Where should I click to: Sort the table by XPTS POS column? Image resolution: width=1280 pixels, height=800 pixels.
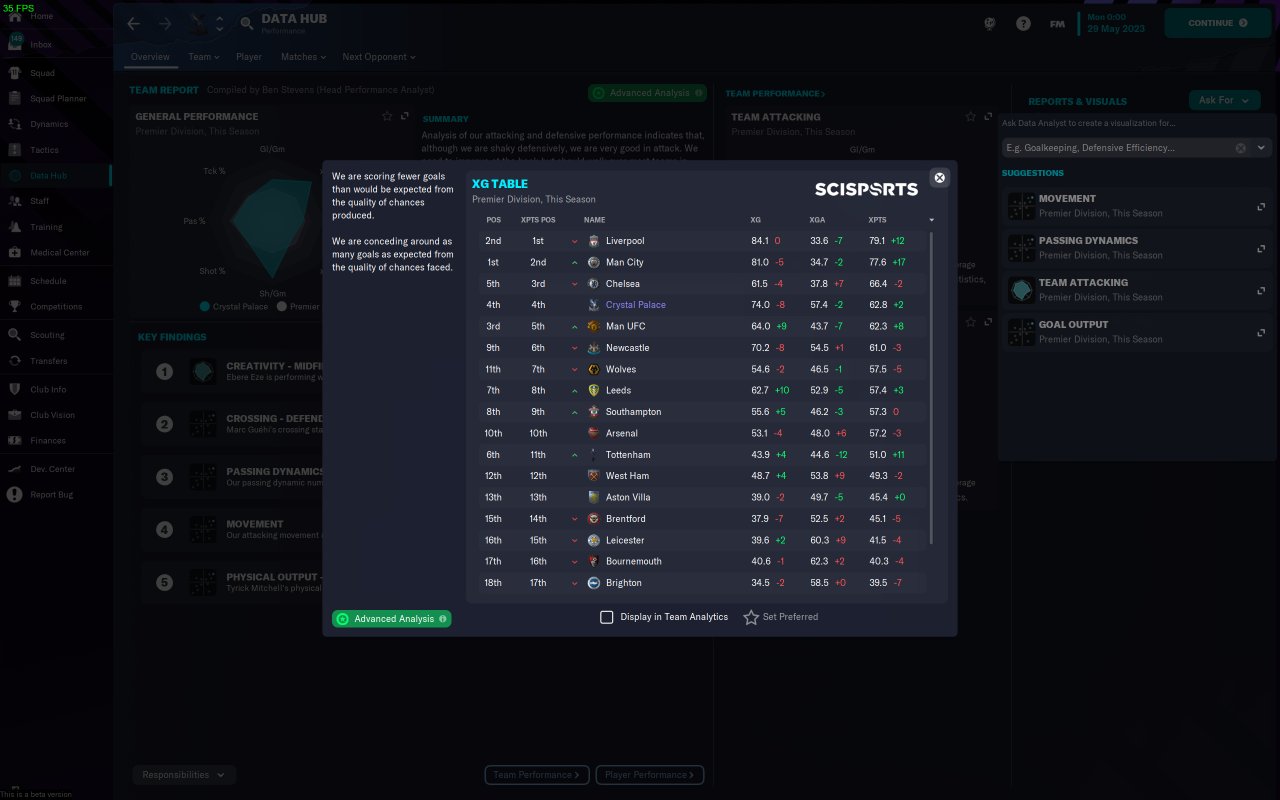(x=538, y=220)
